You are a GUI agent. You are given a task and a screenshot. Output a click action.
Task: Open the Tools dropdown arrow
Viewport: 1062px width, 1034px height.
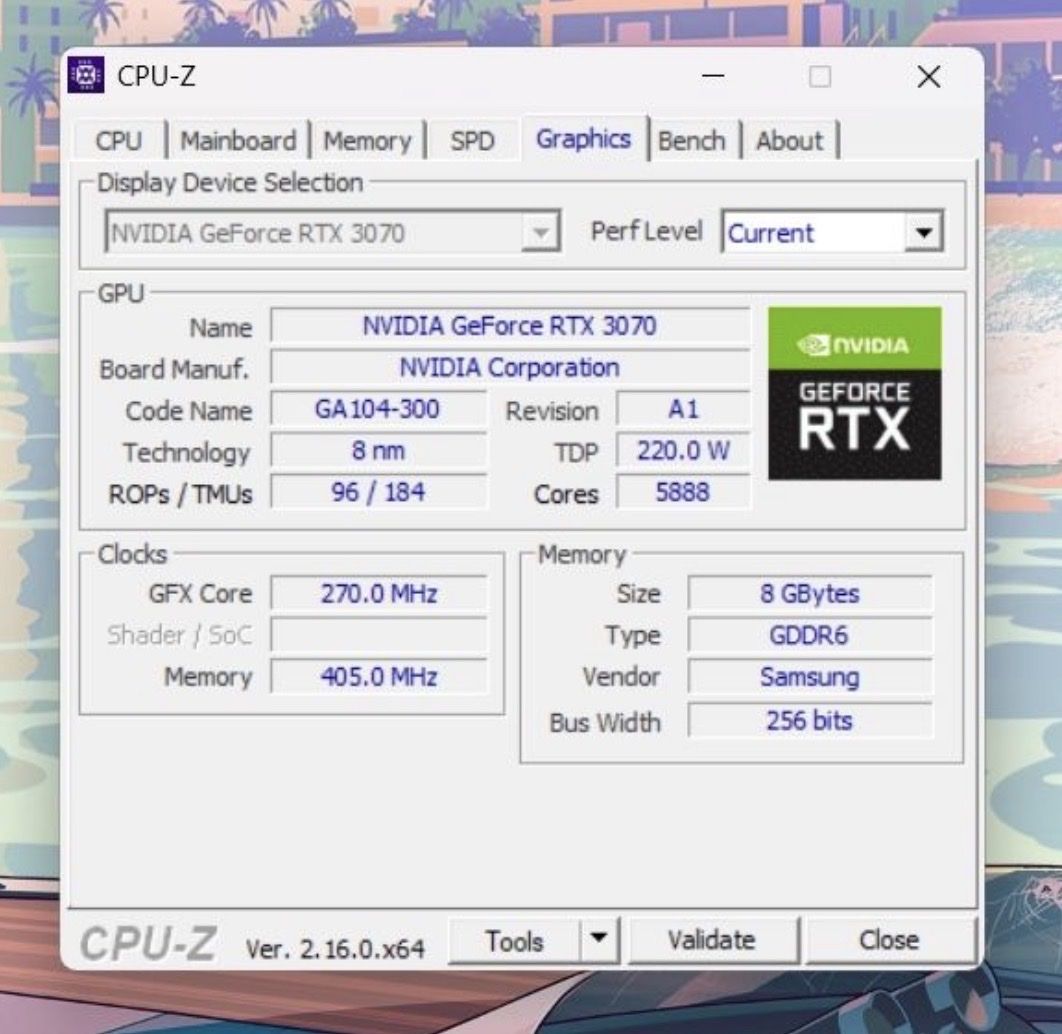599,939
